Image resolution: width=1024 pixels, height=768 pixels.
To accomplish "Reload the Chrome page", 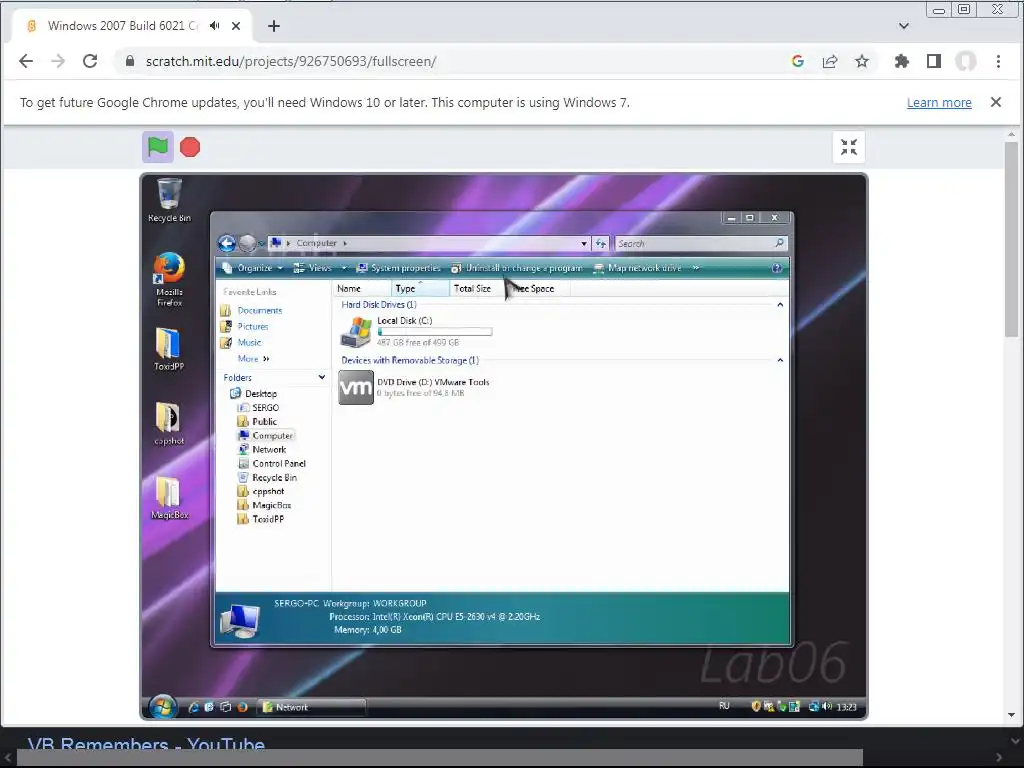I will (90, 61).
